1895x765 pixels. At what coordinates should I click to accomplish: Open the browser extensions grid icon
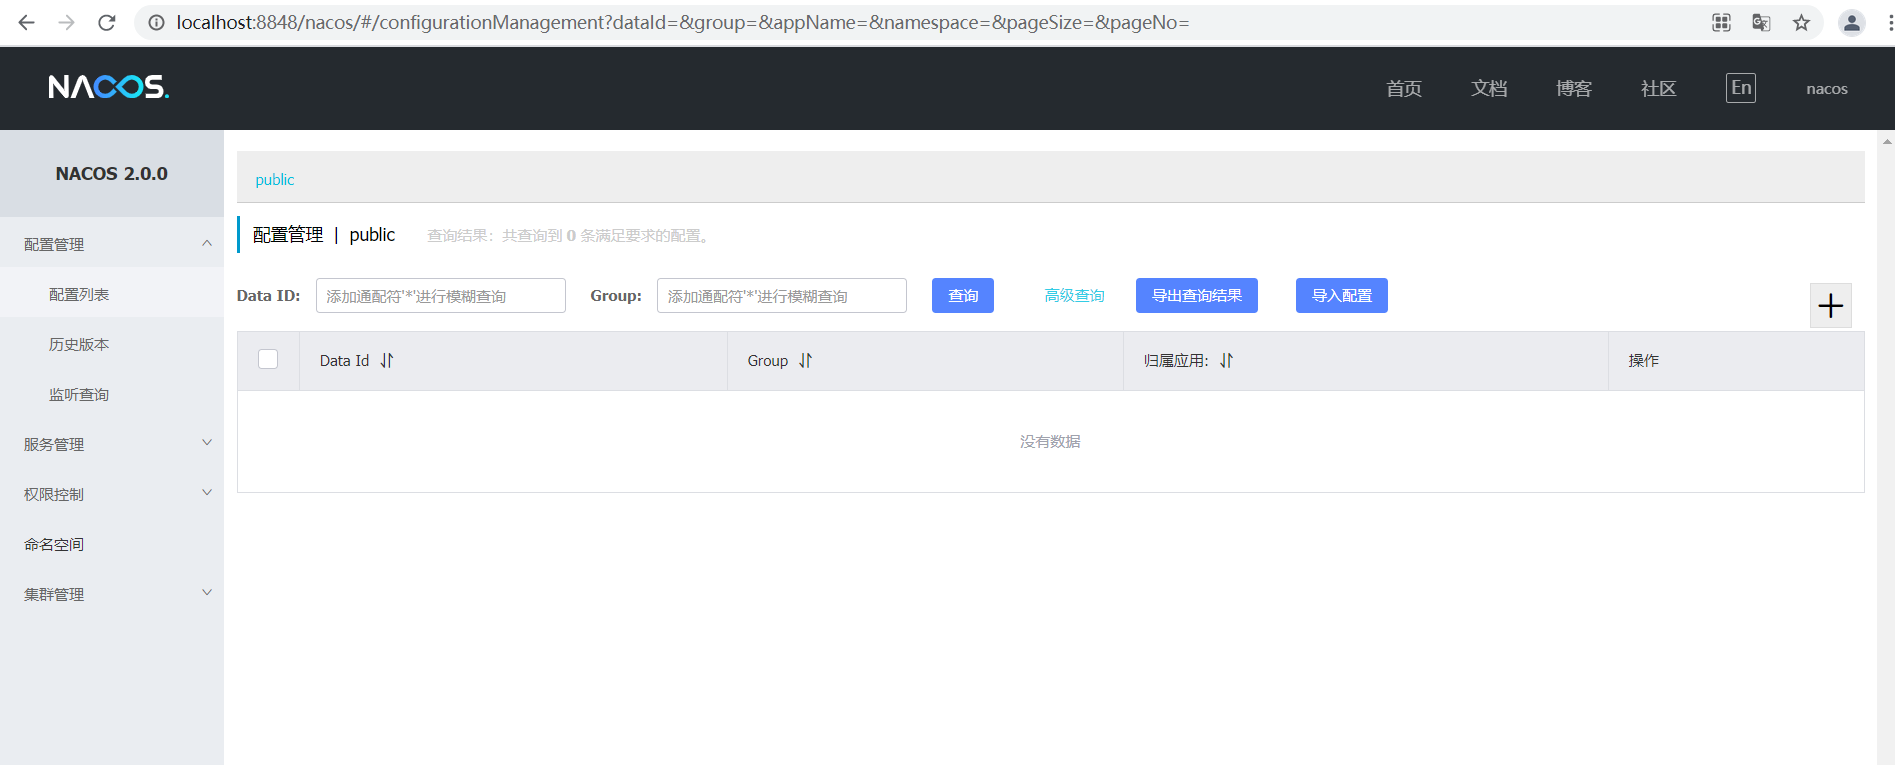pos(1721,22)
